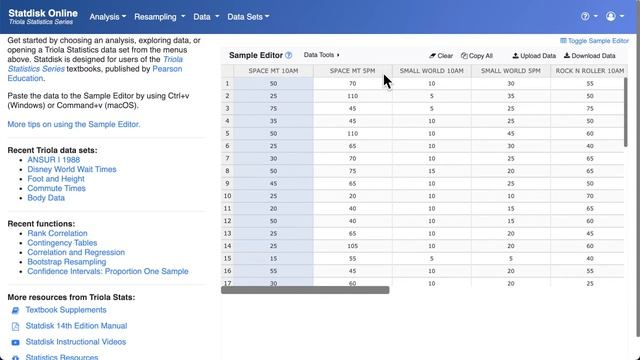Open Rank Correlation function

pyautogui.click(x=57, y=233)
